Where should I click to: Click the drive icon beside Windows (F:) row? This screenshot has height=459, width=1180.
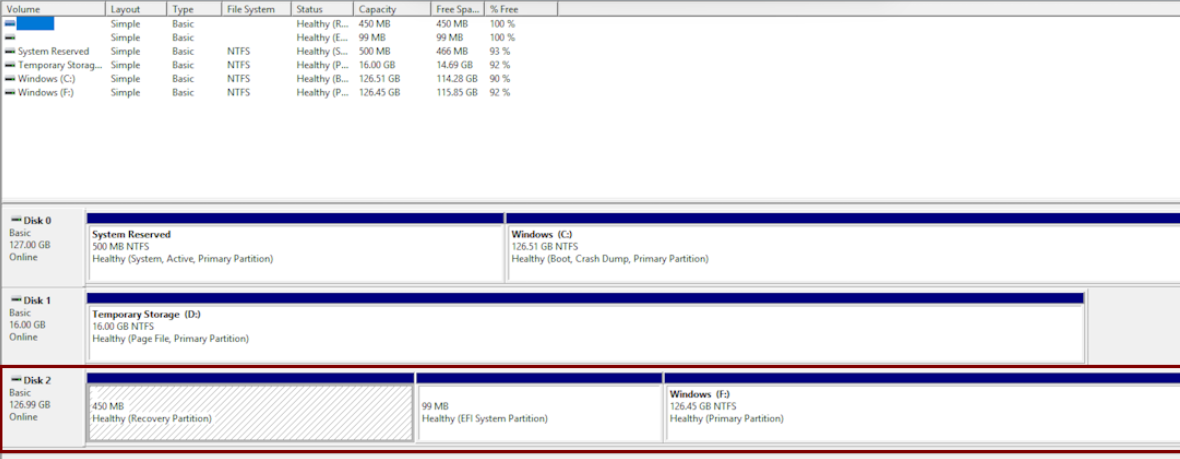point(10,92)
